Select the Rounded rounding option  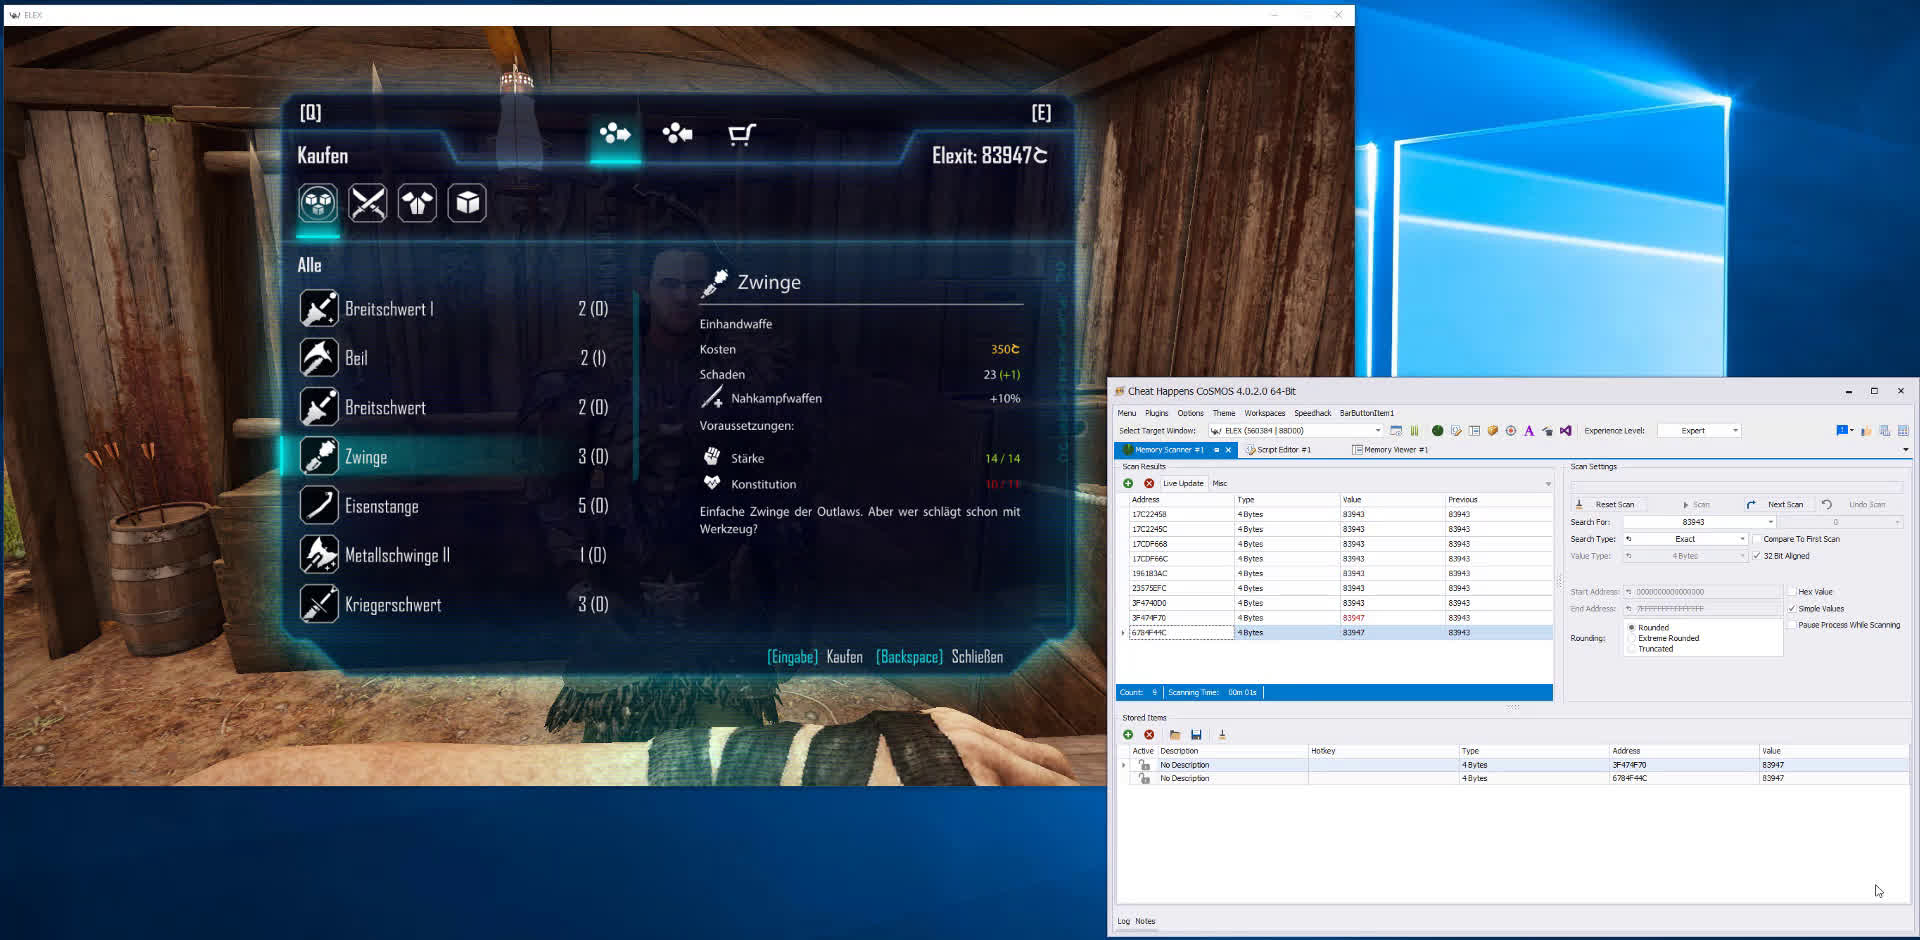(x=1648, y=628)
